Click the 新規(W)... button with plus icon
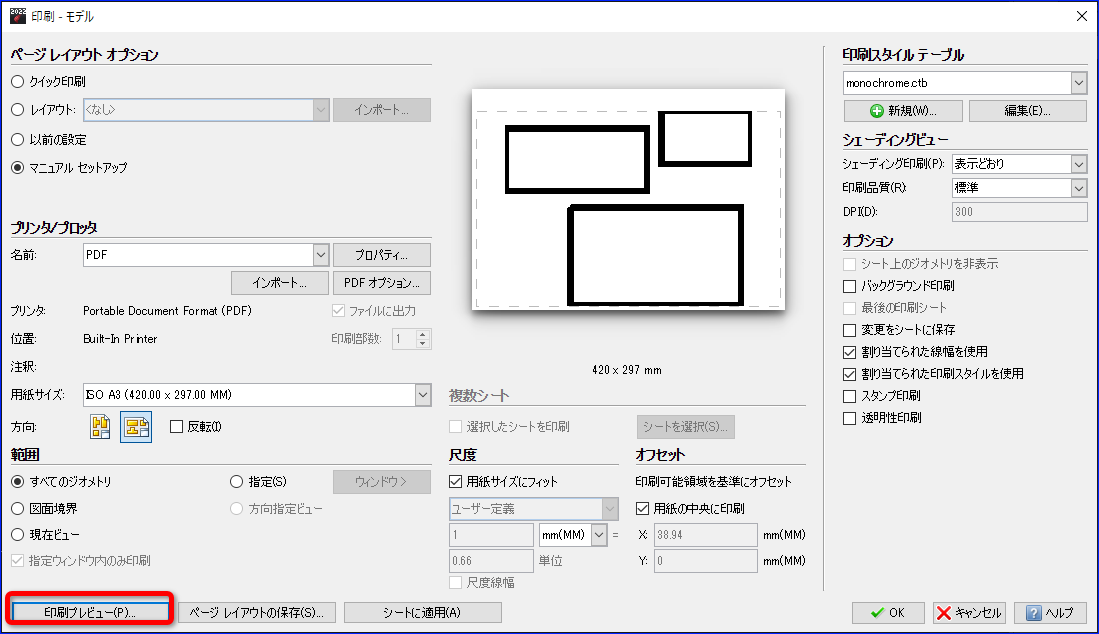1099x634 pixels. pyautogui.click(x=903, y=110)
